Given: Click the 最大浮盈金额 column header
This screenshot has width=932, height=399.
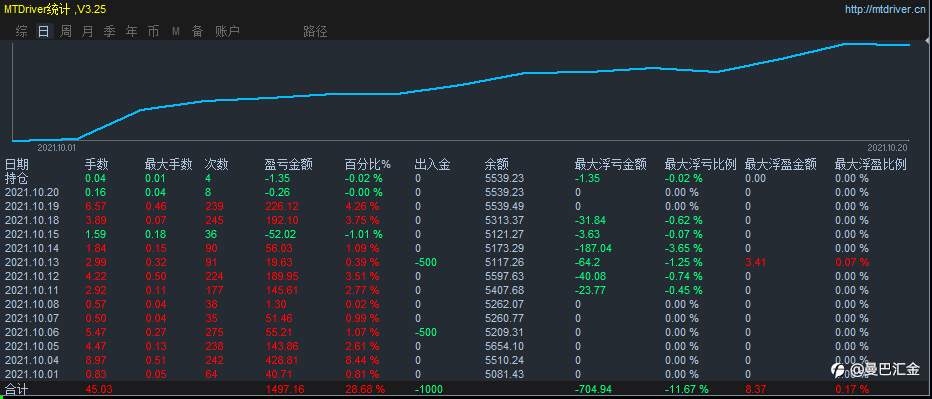Looking at the screenshot, I should point(780,165).
